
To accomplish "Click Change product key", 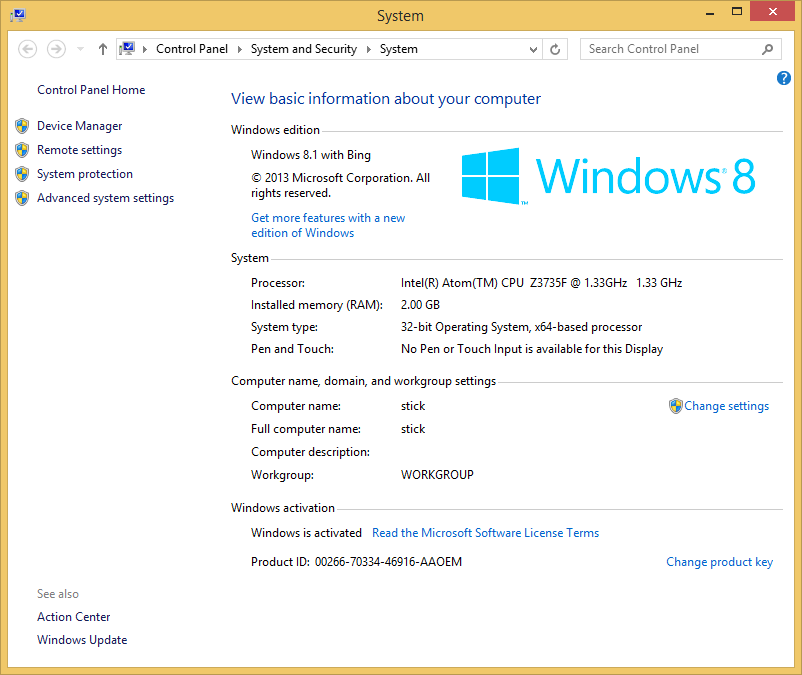I will [x=719, y=562].
